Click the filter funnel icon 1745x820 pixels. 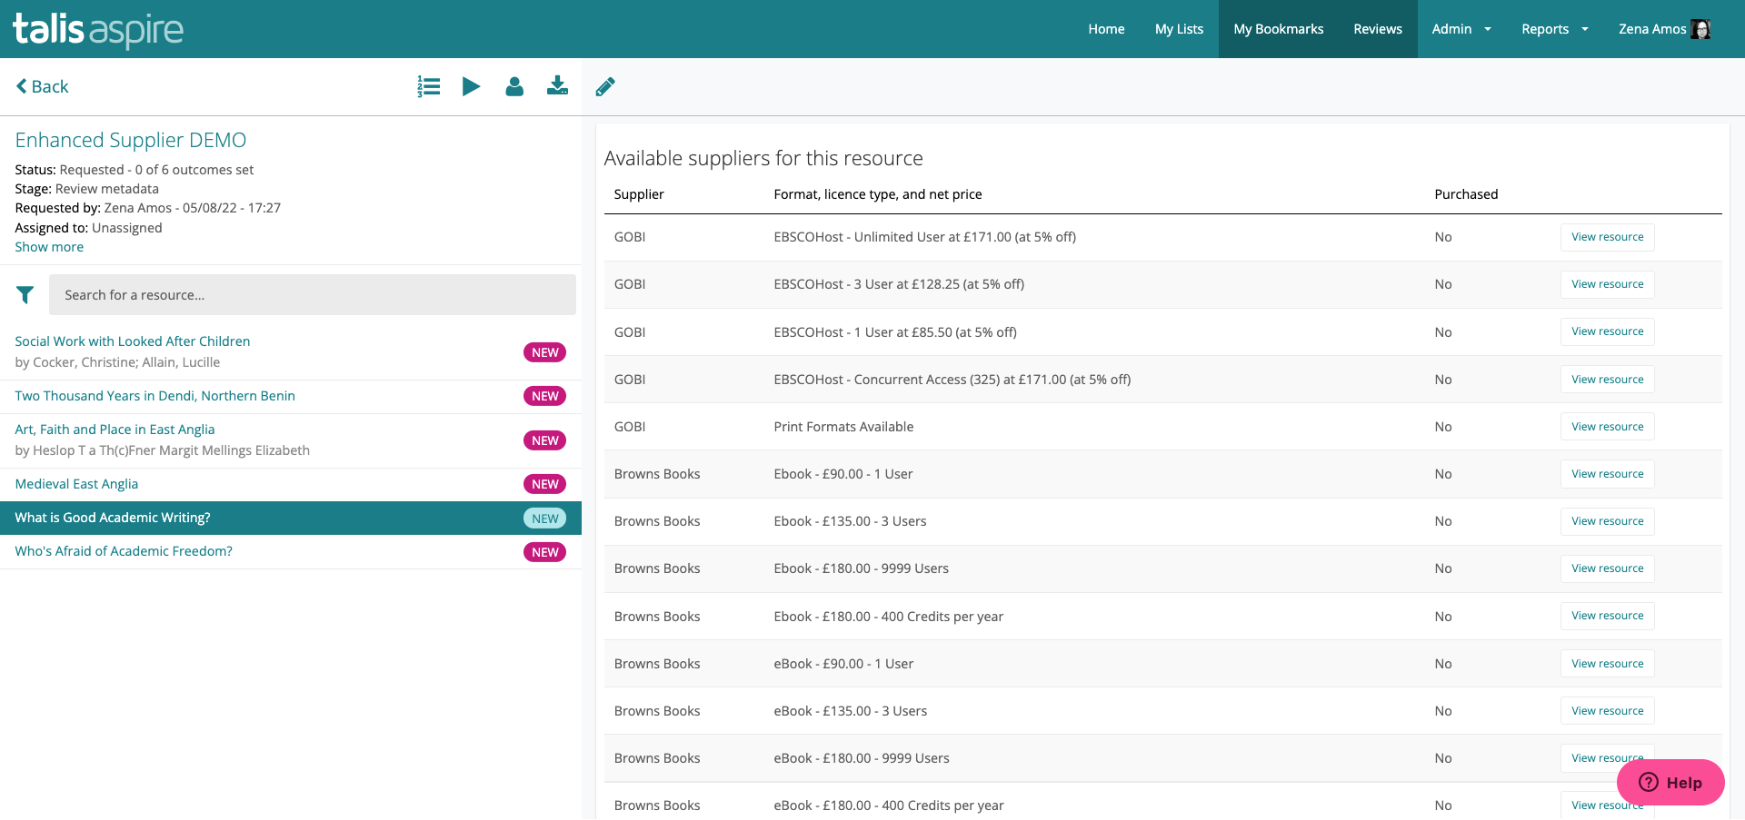click(x=25, y=294)
